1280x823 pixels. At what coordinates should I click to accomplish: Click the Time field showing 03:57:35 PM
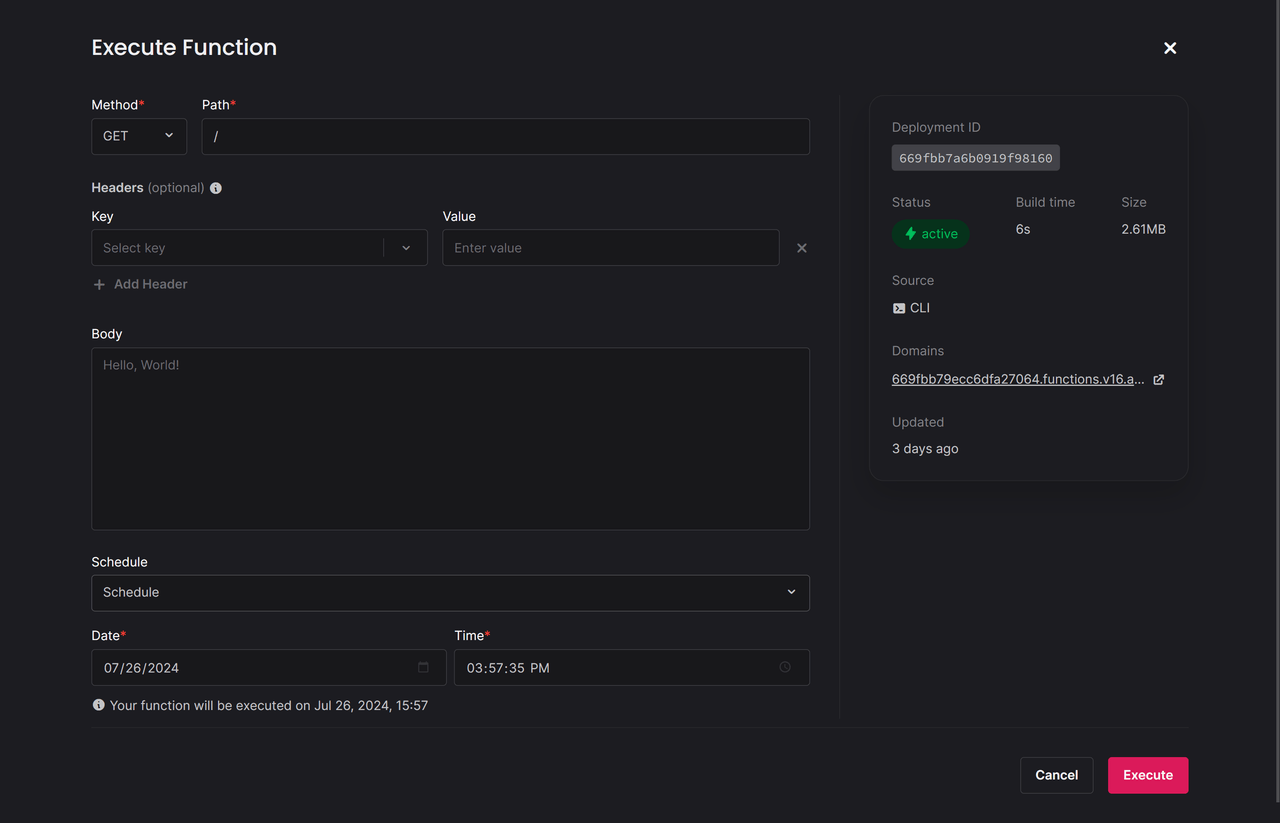point(610,668)
